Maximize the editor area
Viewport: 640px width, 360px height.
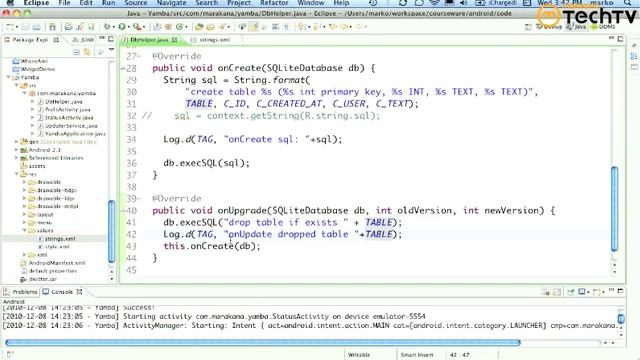620,39
